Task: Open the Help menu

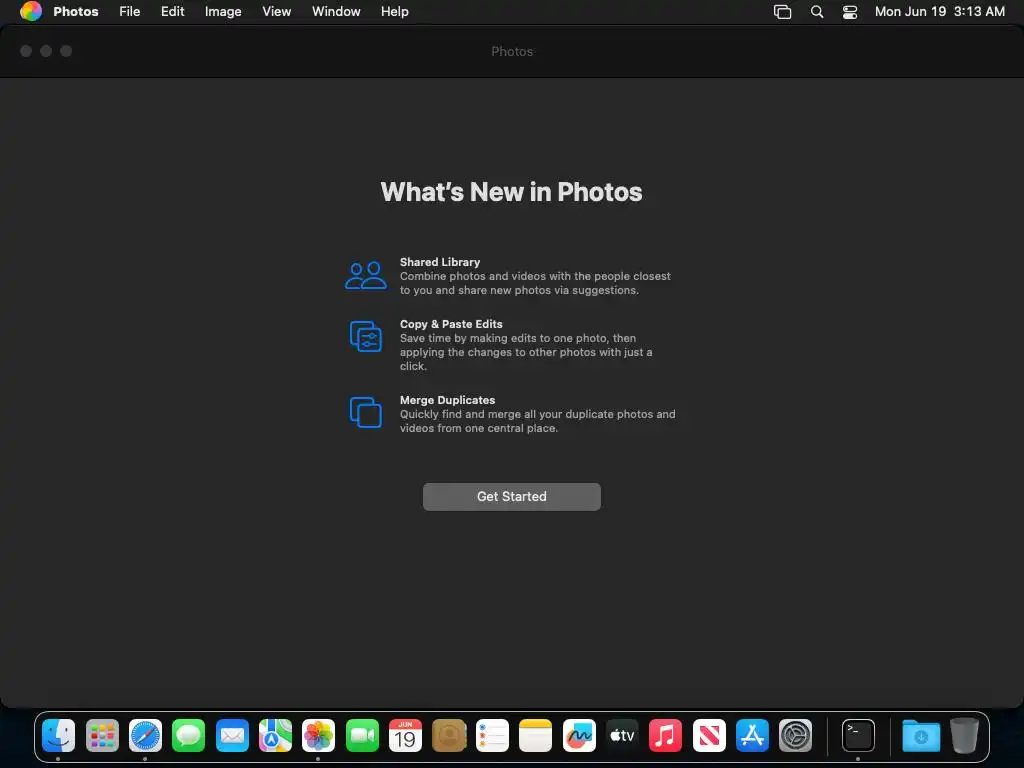Action: 394,11
